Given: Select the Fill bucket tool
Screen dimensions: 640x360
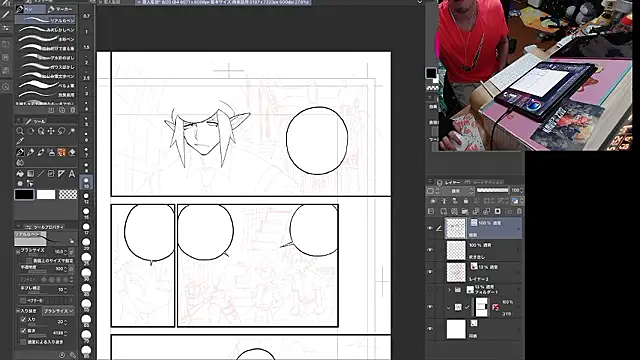Looking at the screenshot, I should pos(20,174).
